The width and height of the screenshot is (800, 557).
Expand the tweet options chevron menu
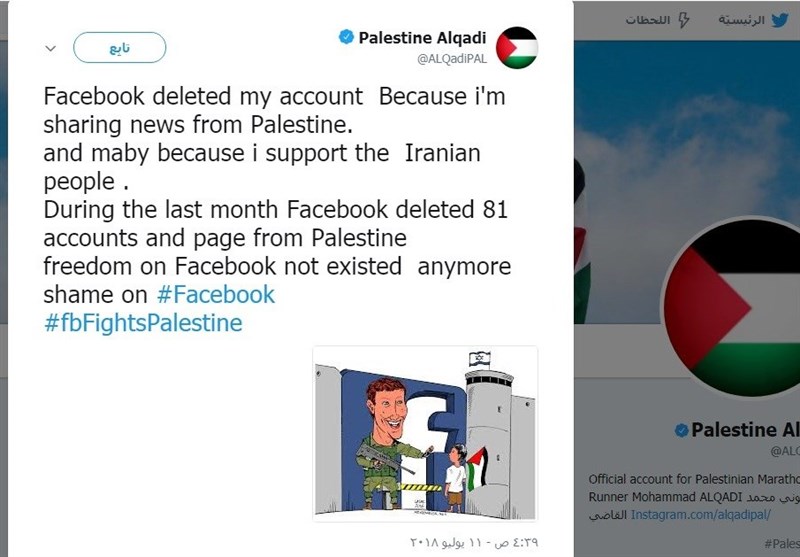click(x=51, y=48)
